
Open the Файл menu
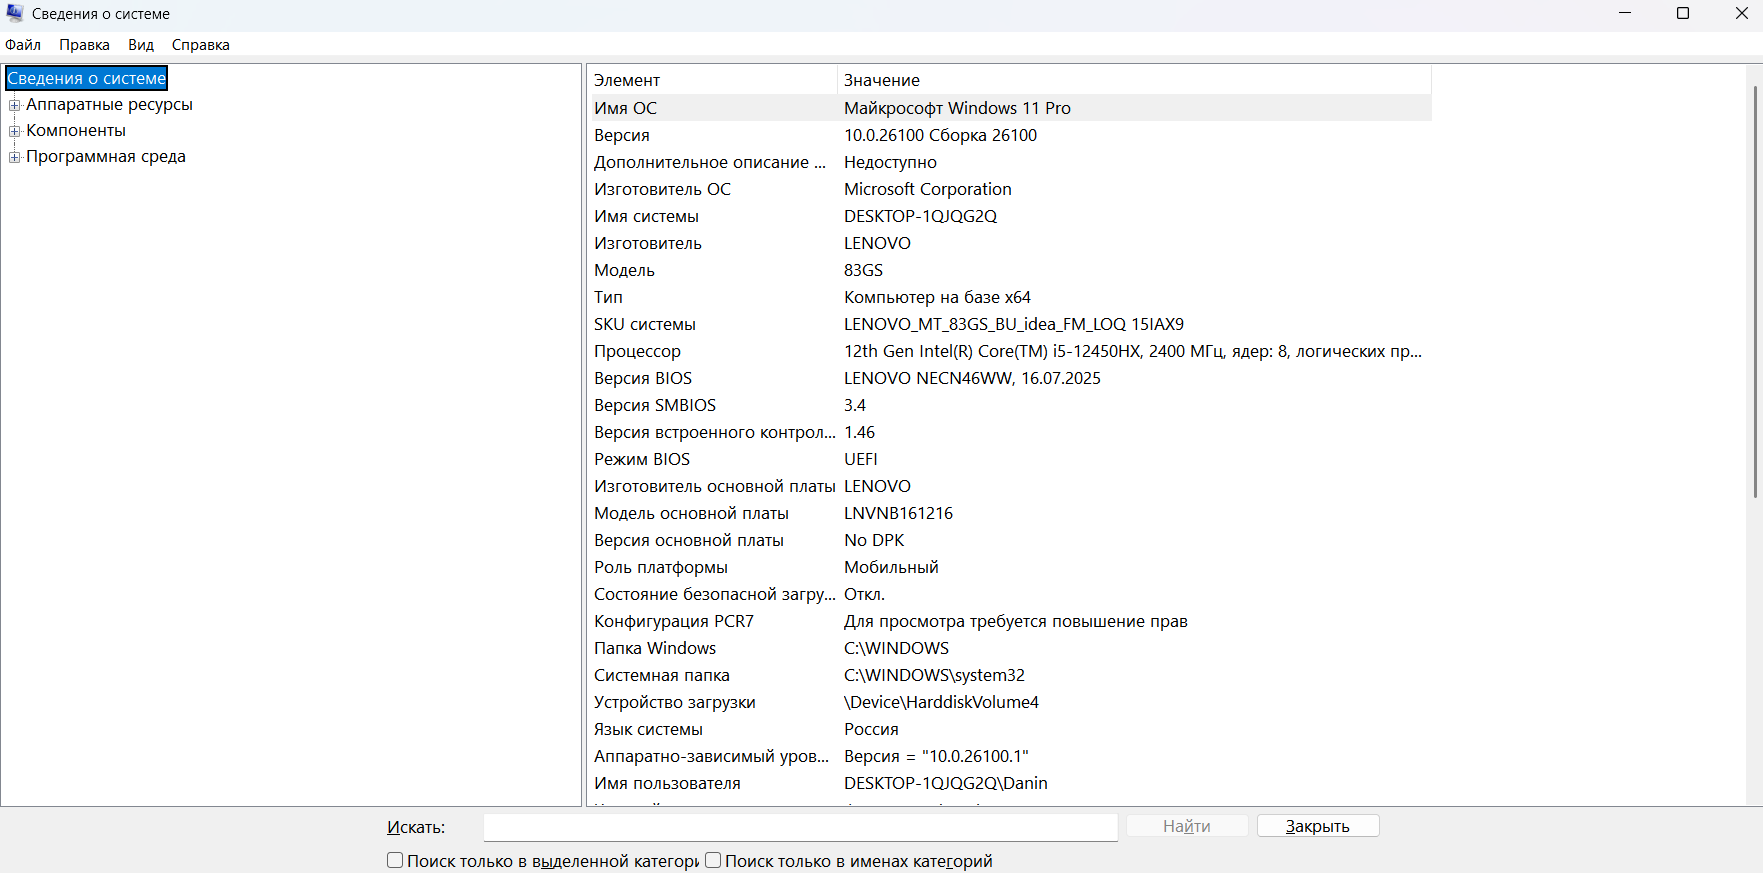tap(23, 45)
